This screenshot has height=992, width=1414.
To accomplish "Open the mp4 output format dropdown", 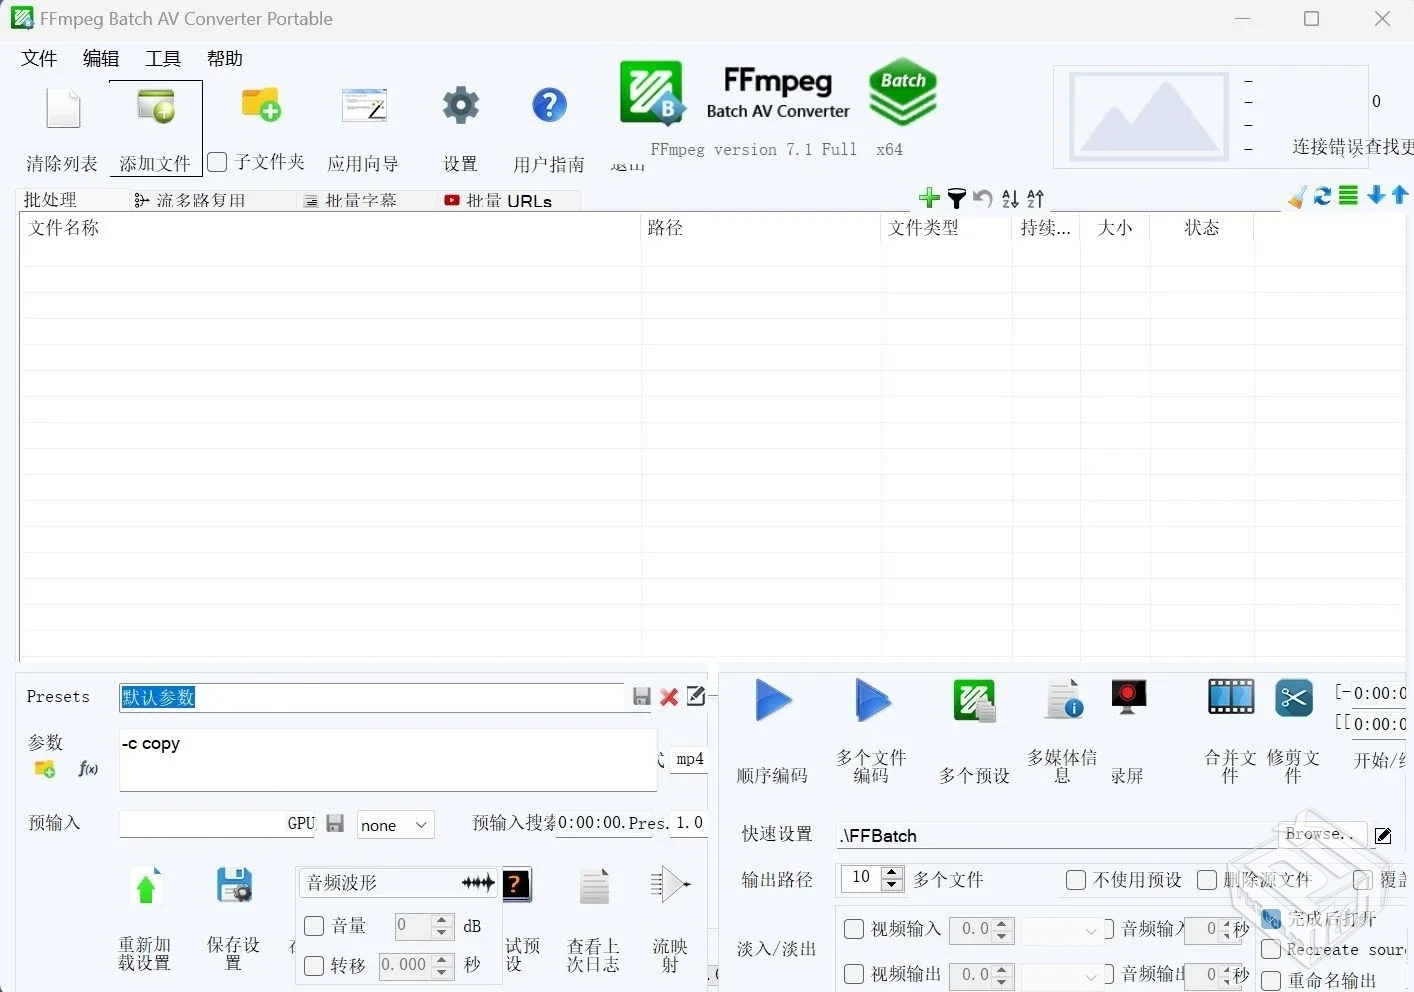I will click(689, 760).
